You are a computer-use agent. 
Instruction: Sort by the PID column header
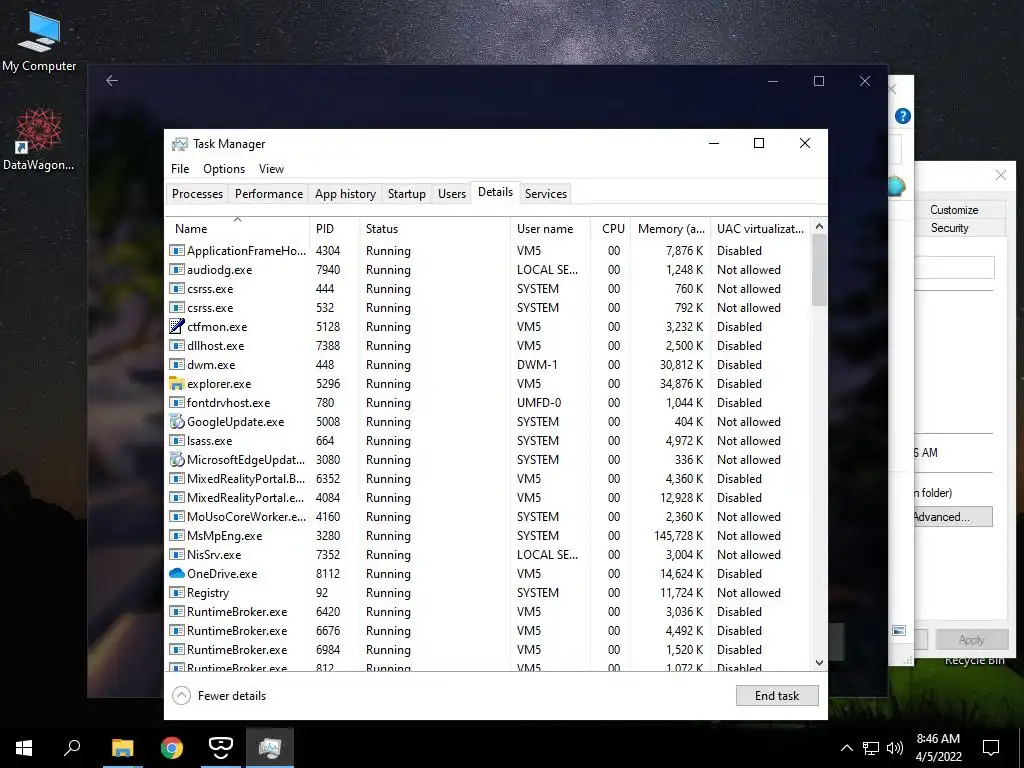(334, 229)
